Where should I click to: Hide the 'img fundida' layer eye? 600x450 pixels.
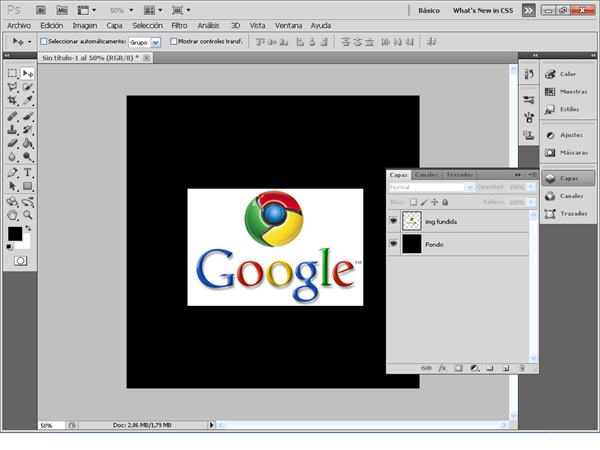pos(394,220)
